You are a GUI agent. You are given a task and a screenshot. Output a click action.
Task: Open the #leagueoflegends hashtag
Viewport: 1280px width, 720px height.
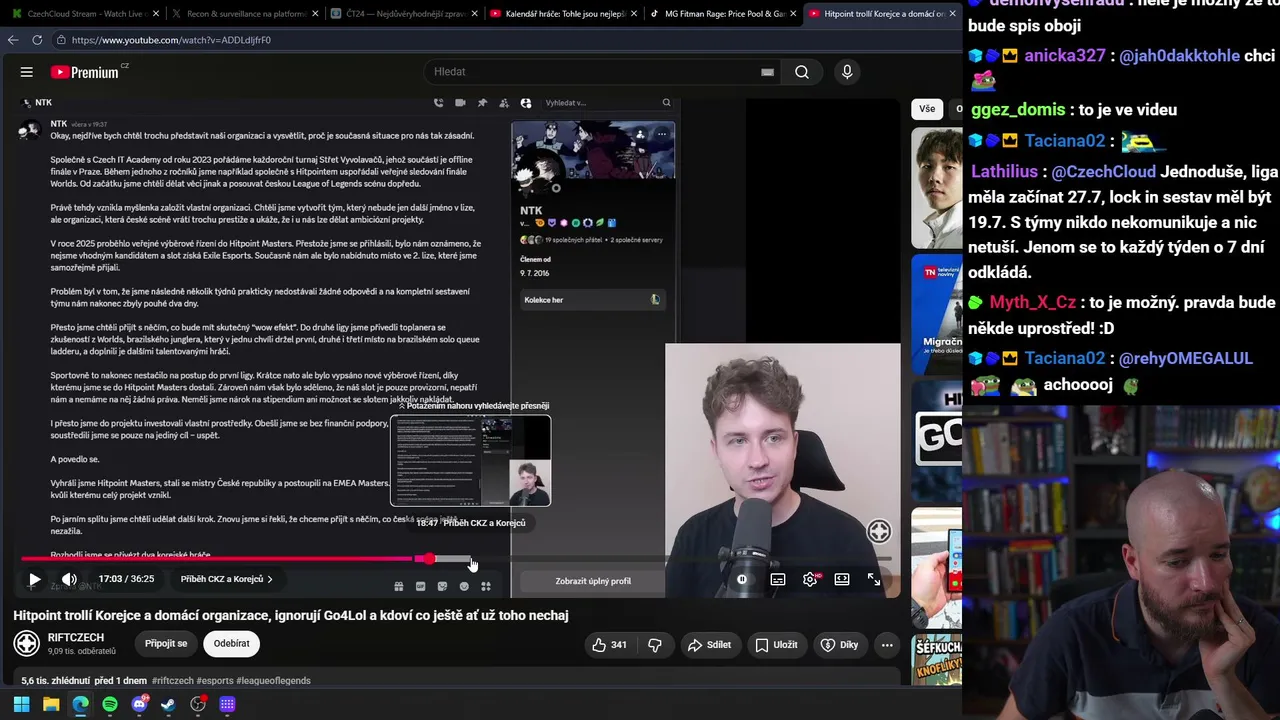[273, 681]
